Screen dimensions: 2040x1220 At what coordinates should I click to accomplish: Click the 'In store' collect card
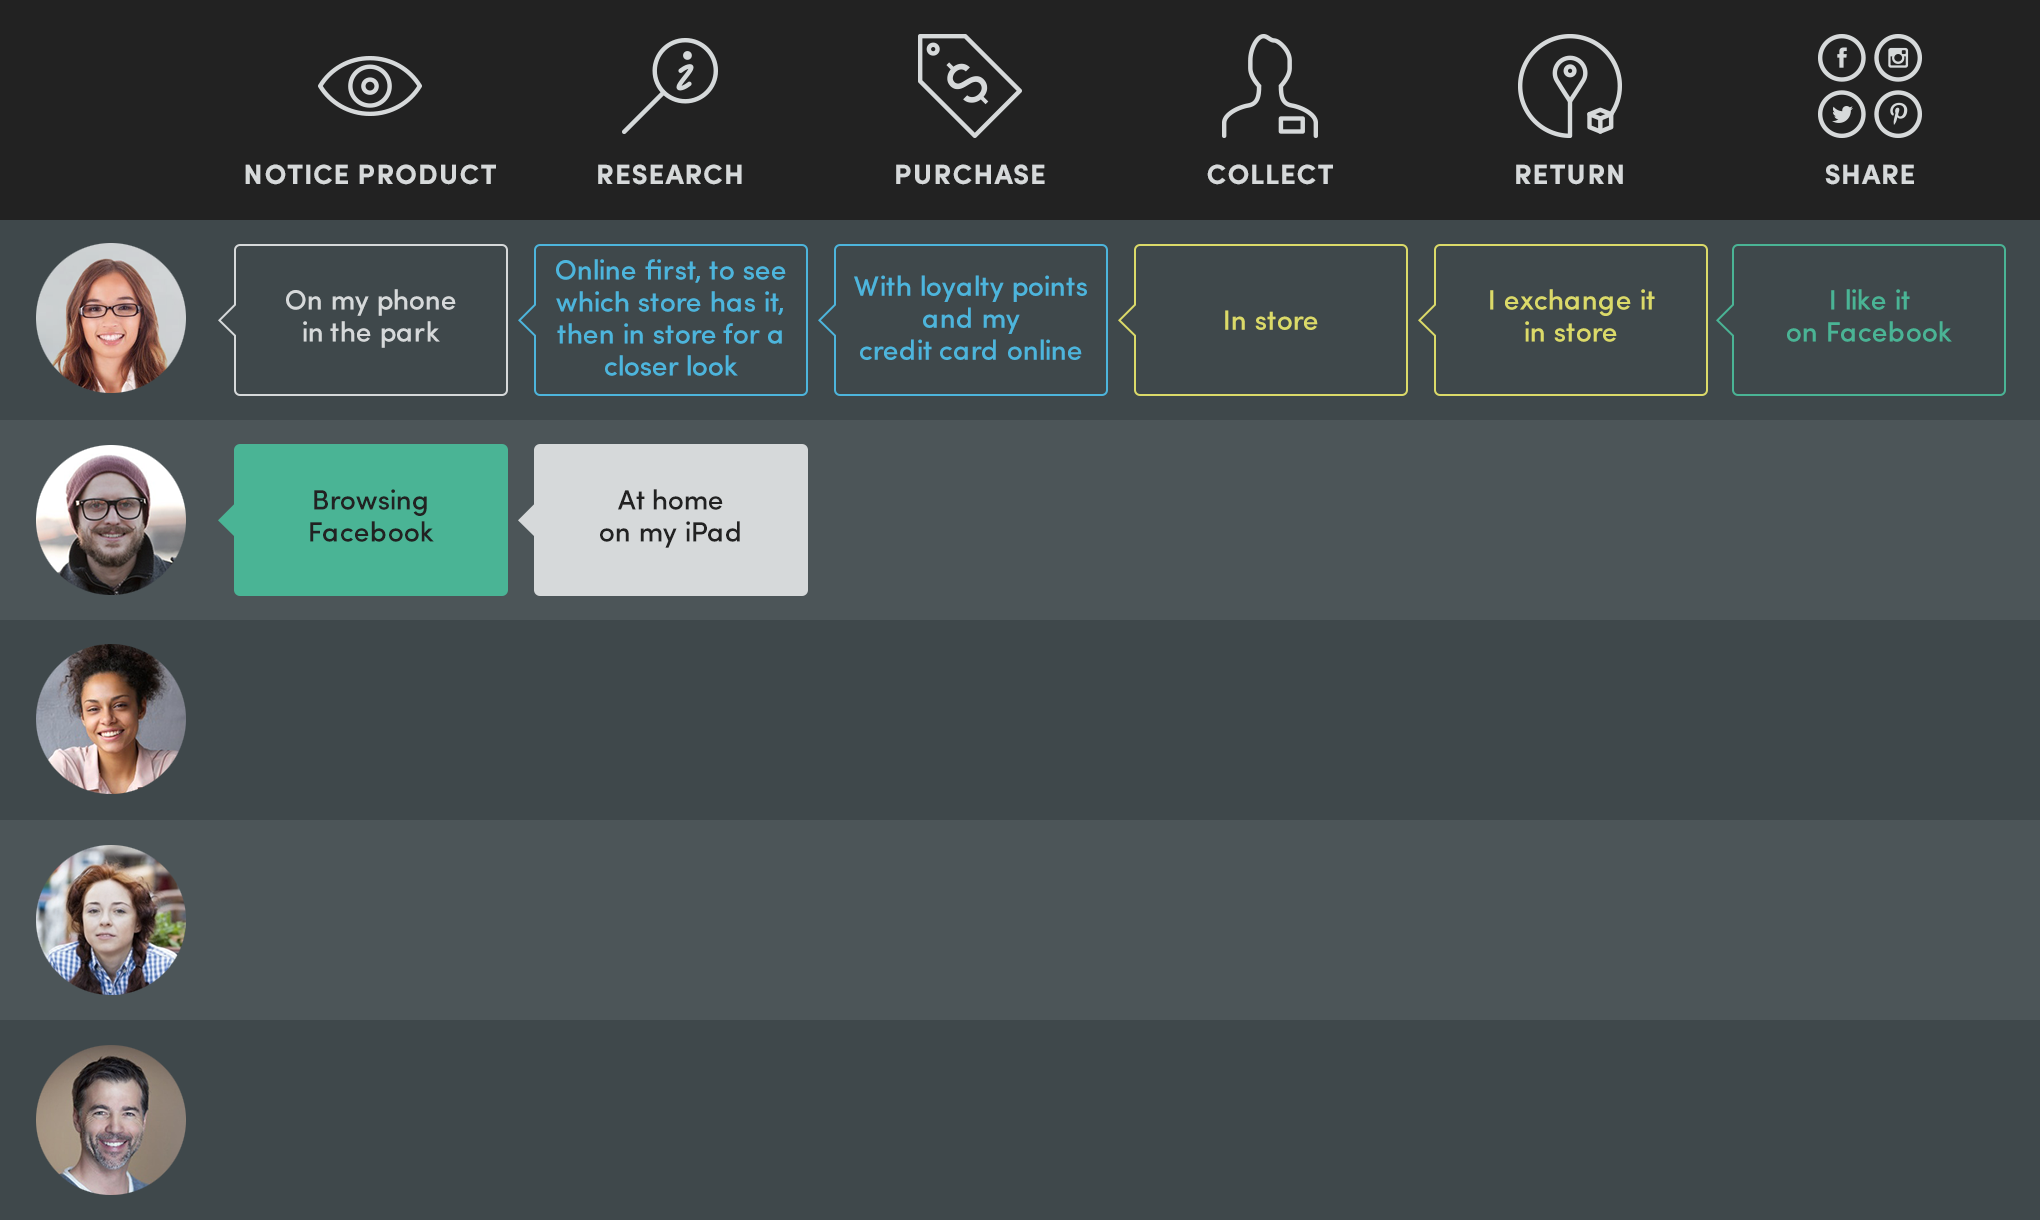click(1271, 320)
